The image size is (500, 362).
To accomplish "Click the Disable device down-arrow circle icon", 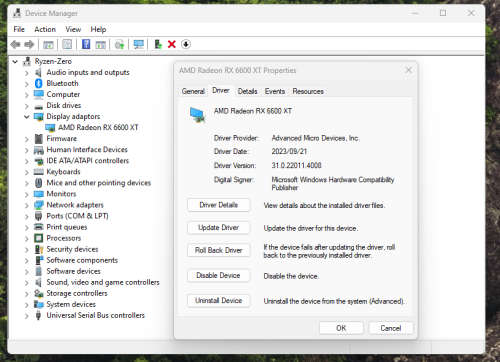I will pyautogui.click(x=186, y=44).
